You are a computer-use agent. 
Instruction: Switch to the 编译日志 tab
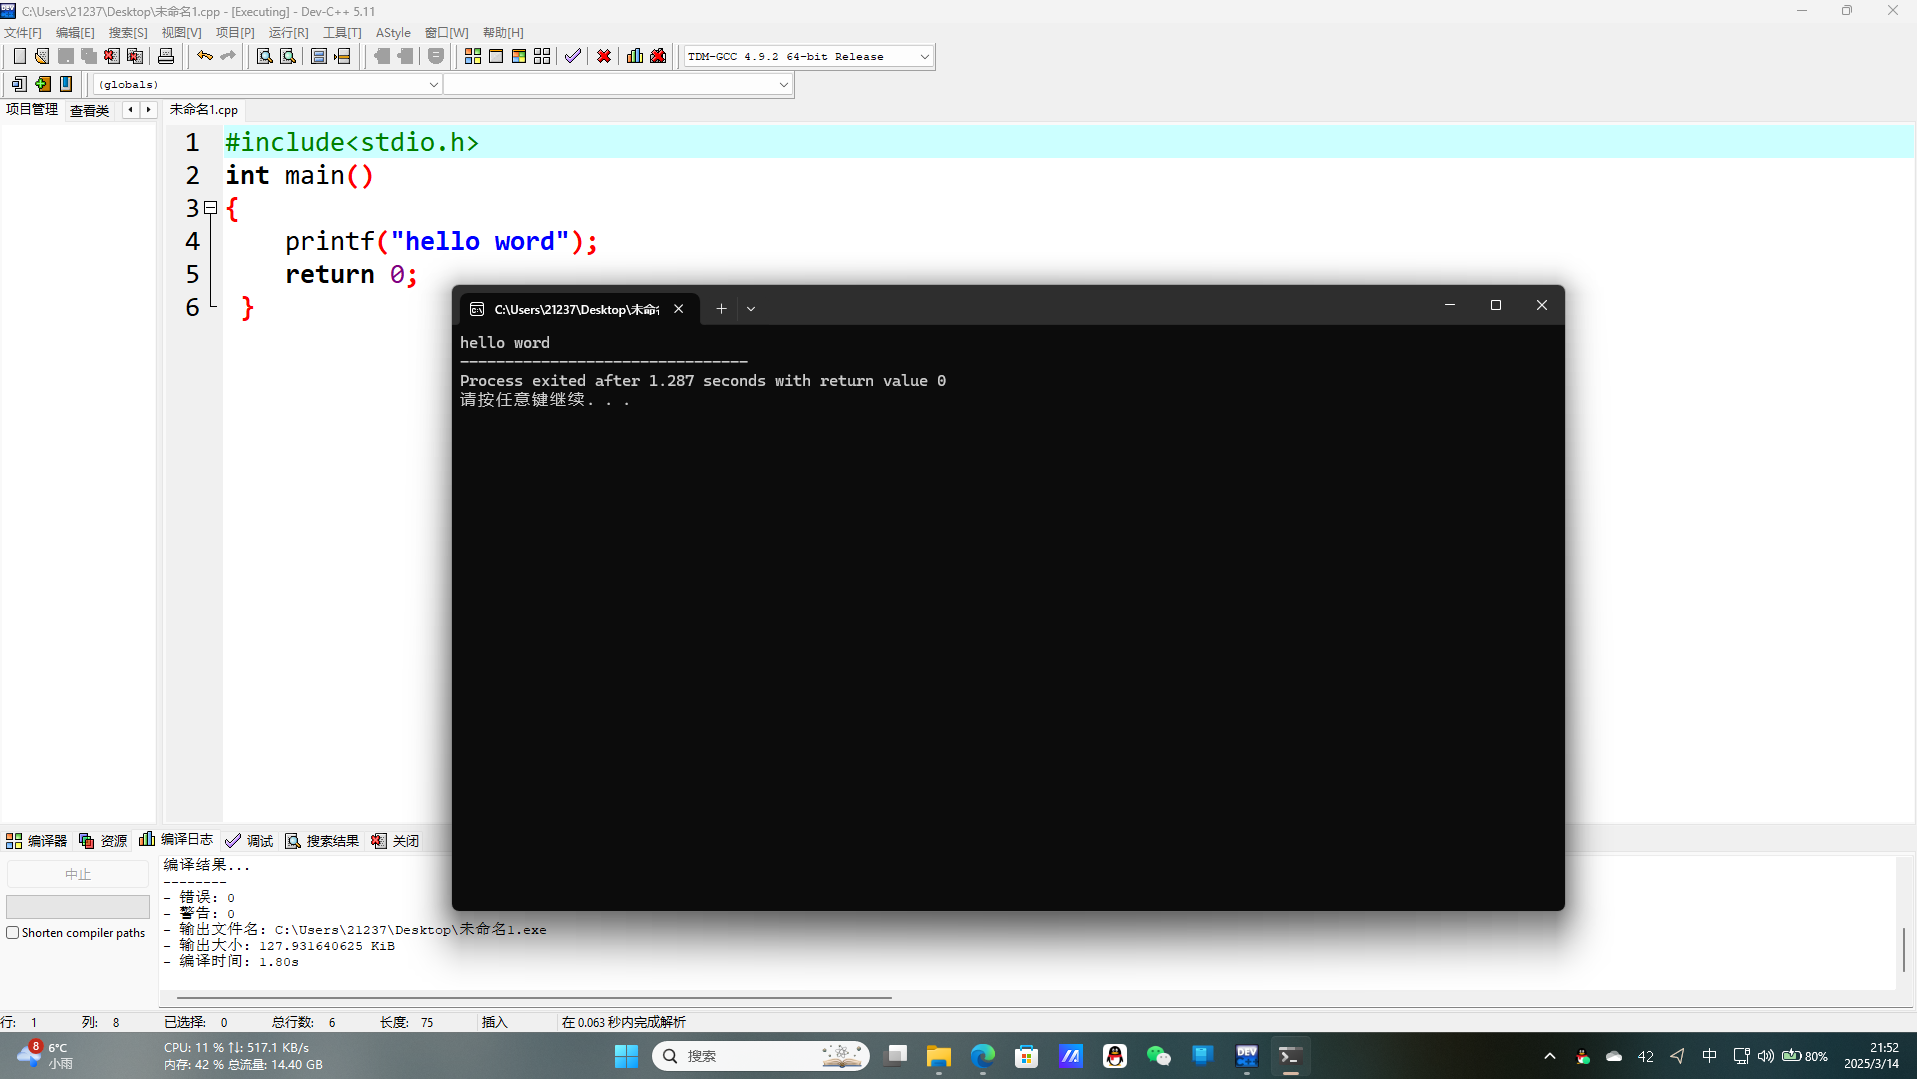coord(176,840)
